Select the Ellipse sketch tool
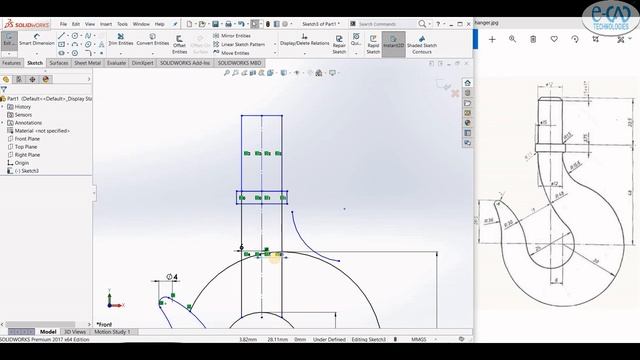Image resolution: width=640 pixels, height=360 pixels. (88, 44)
